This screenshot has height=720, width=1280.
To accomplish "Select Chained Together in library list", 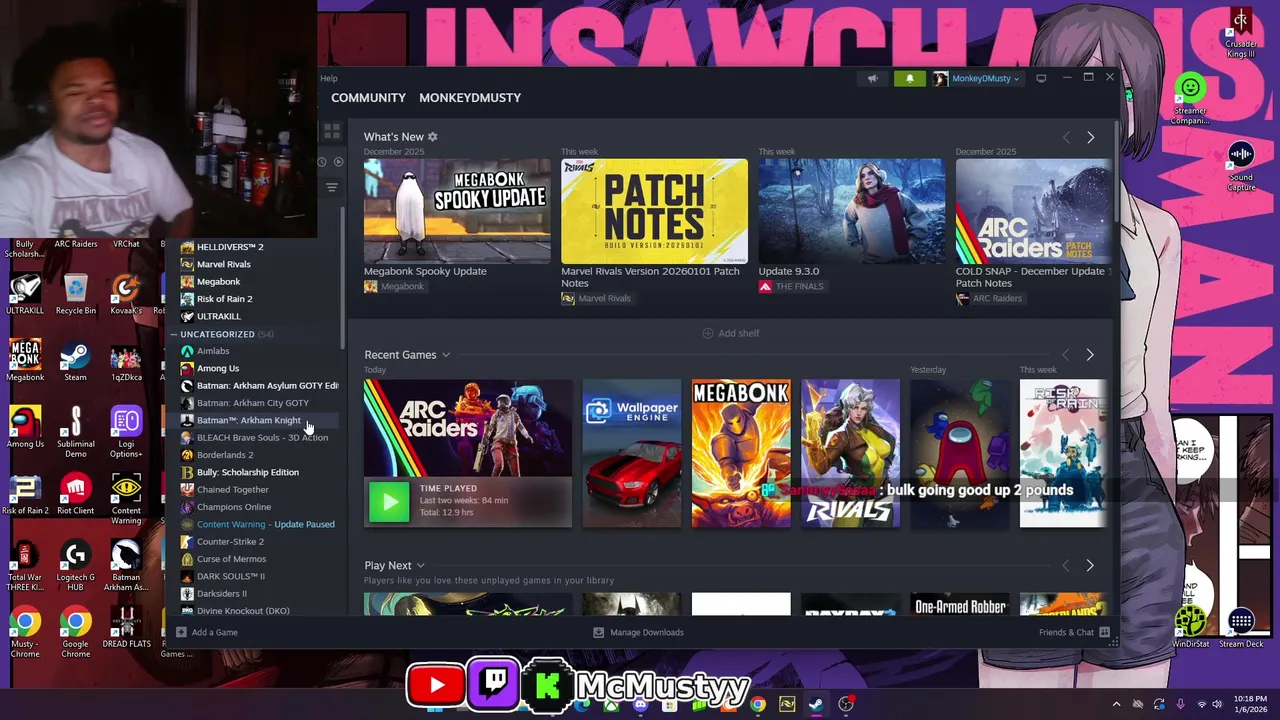I will click(233, 489).
